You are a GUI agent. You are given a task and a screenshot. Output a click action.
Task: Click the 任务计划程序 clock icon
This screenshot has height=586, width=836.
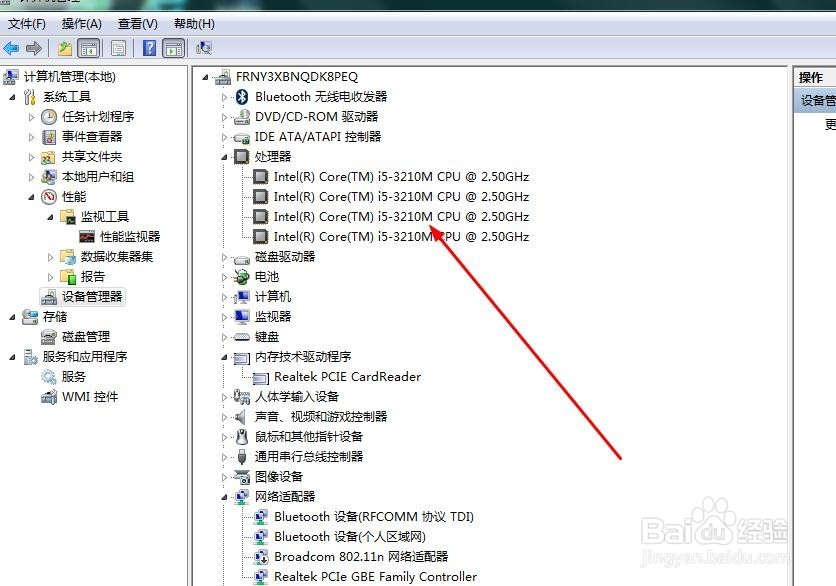pos(49,117)
